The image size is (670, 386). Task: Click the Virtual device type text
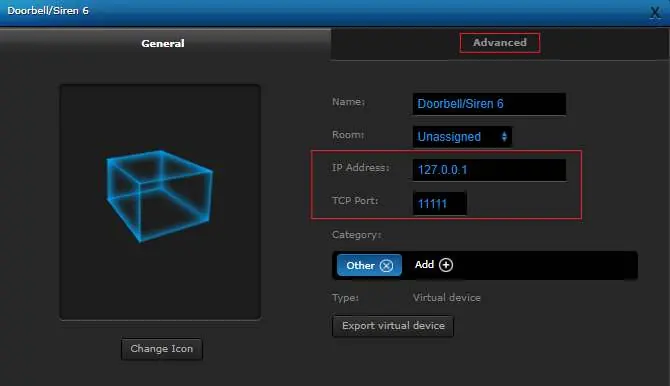click(447, 298)
